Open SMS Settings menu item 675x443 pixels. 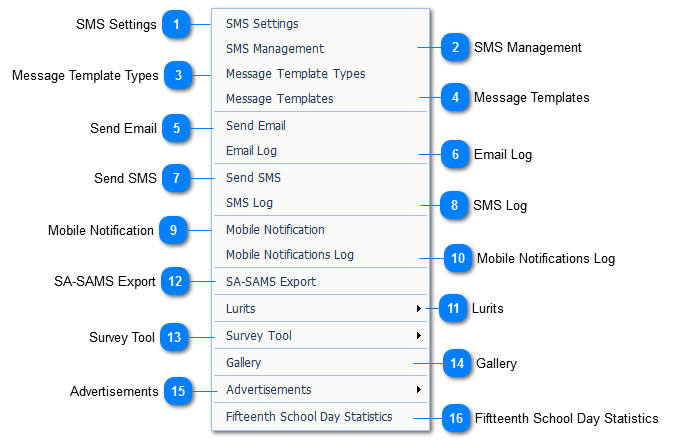[x=262, y=23]
